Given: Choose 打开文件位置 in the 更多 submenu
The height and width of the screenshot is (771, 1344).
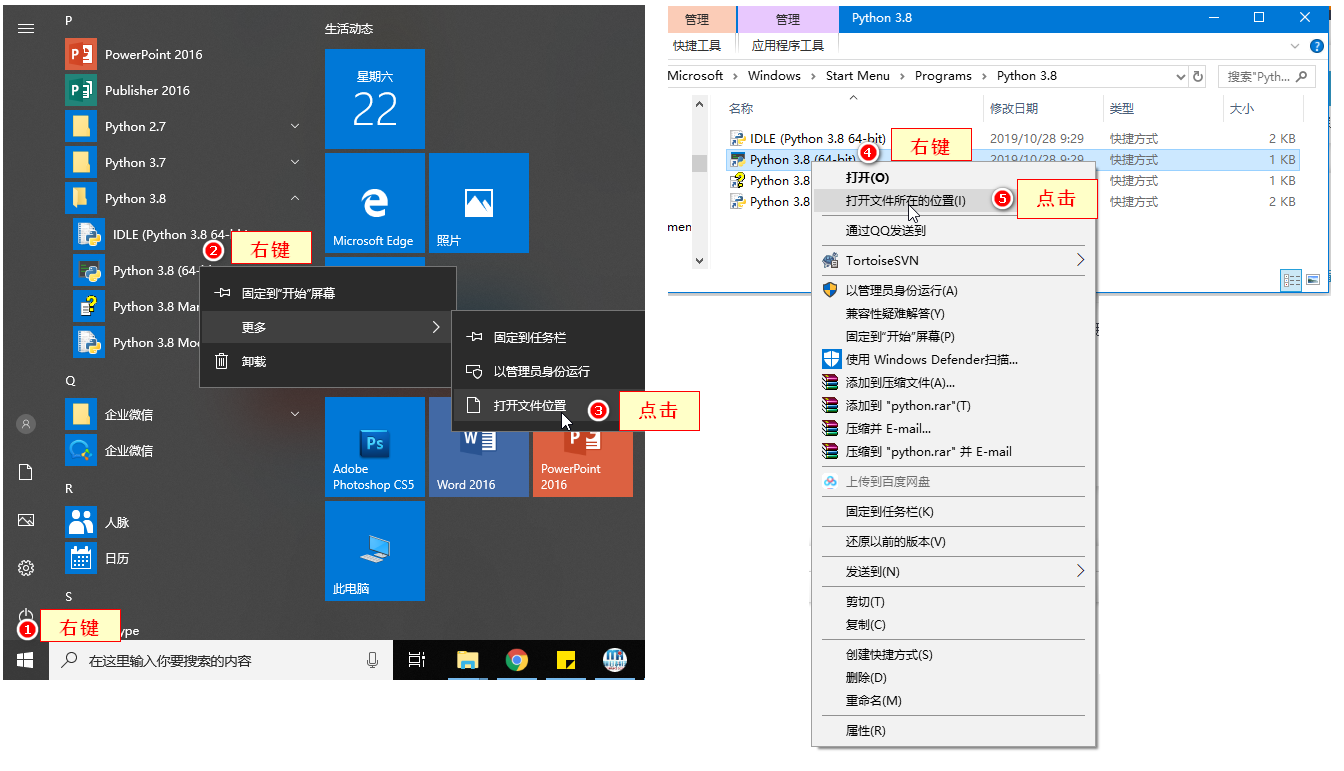Looking at the screenshot, I should click(548, 405).
